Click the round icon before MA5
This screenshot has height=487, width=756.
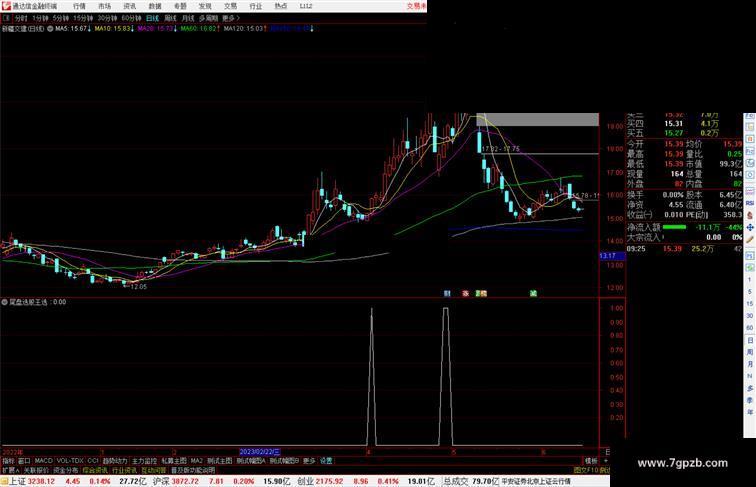50,29
